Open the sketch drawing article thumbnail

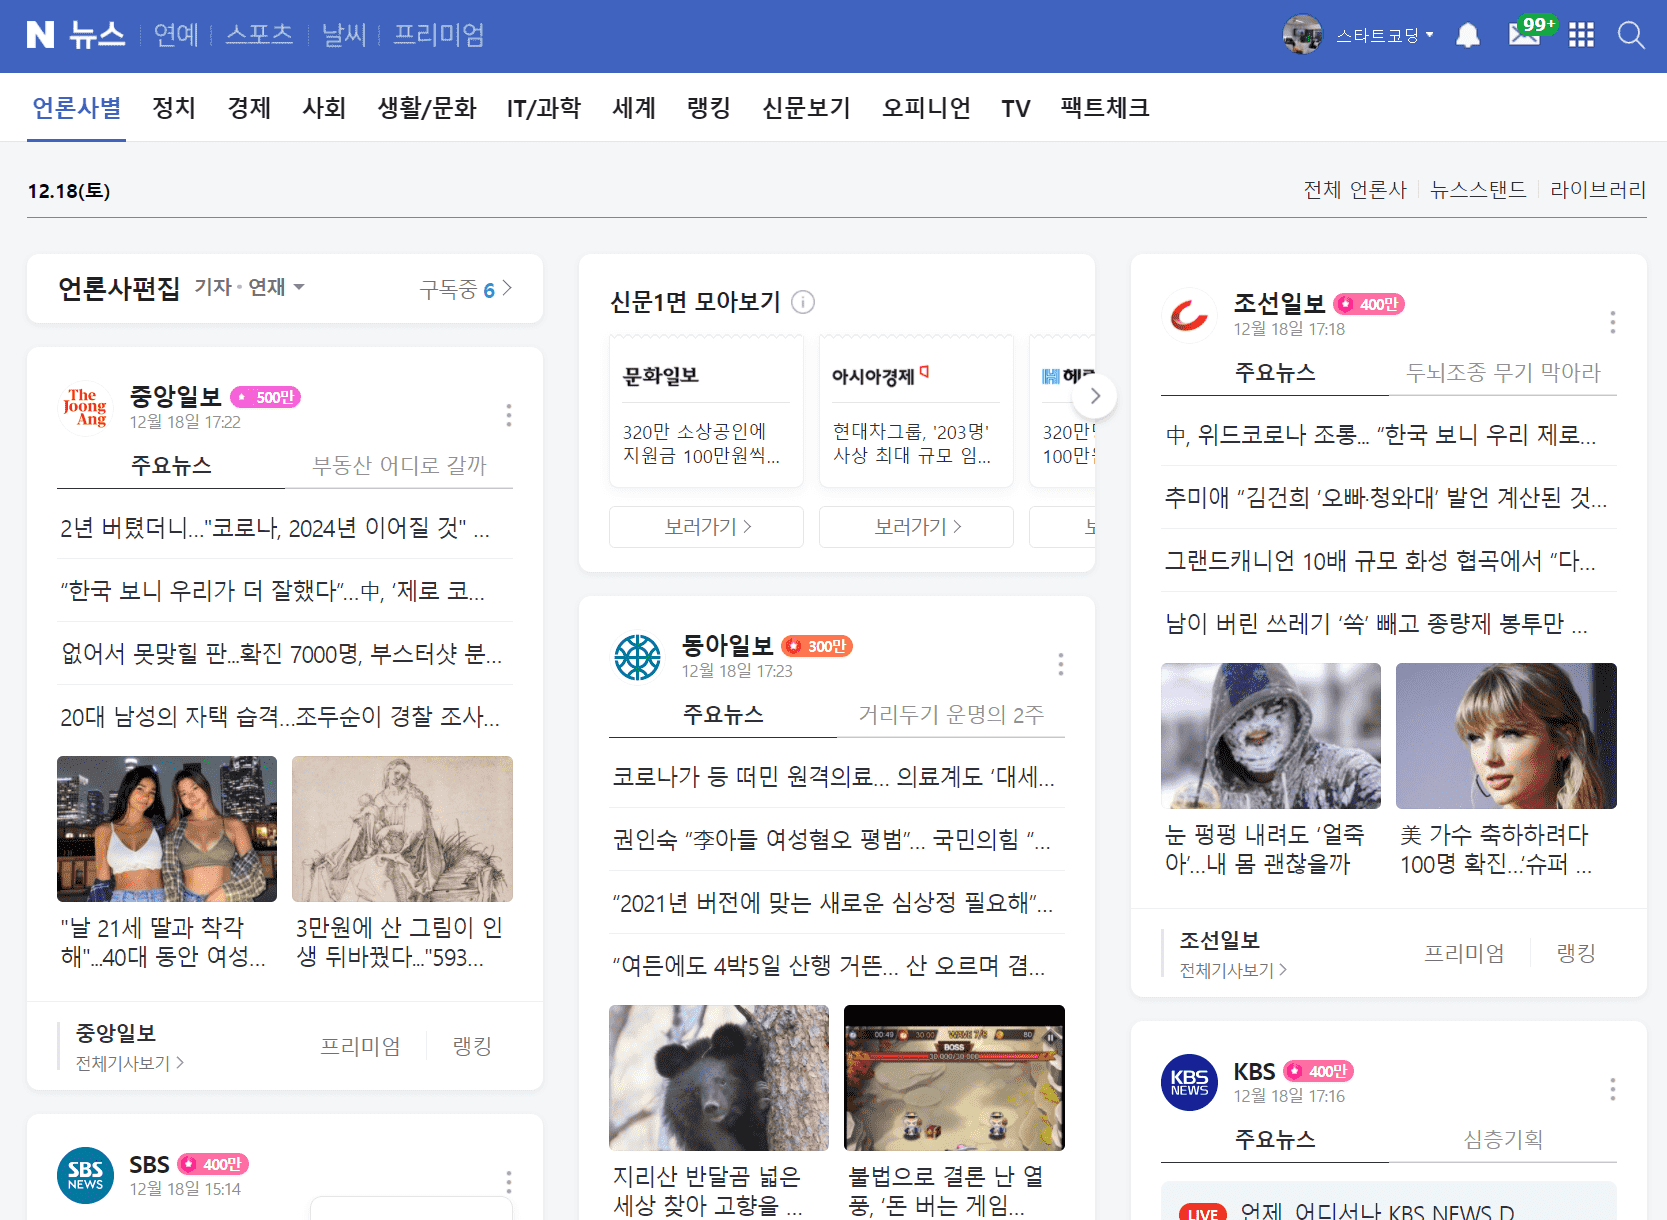pyautogui.click(x=402, y=829)
